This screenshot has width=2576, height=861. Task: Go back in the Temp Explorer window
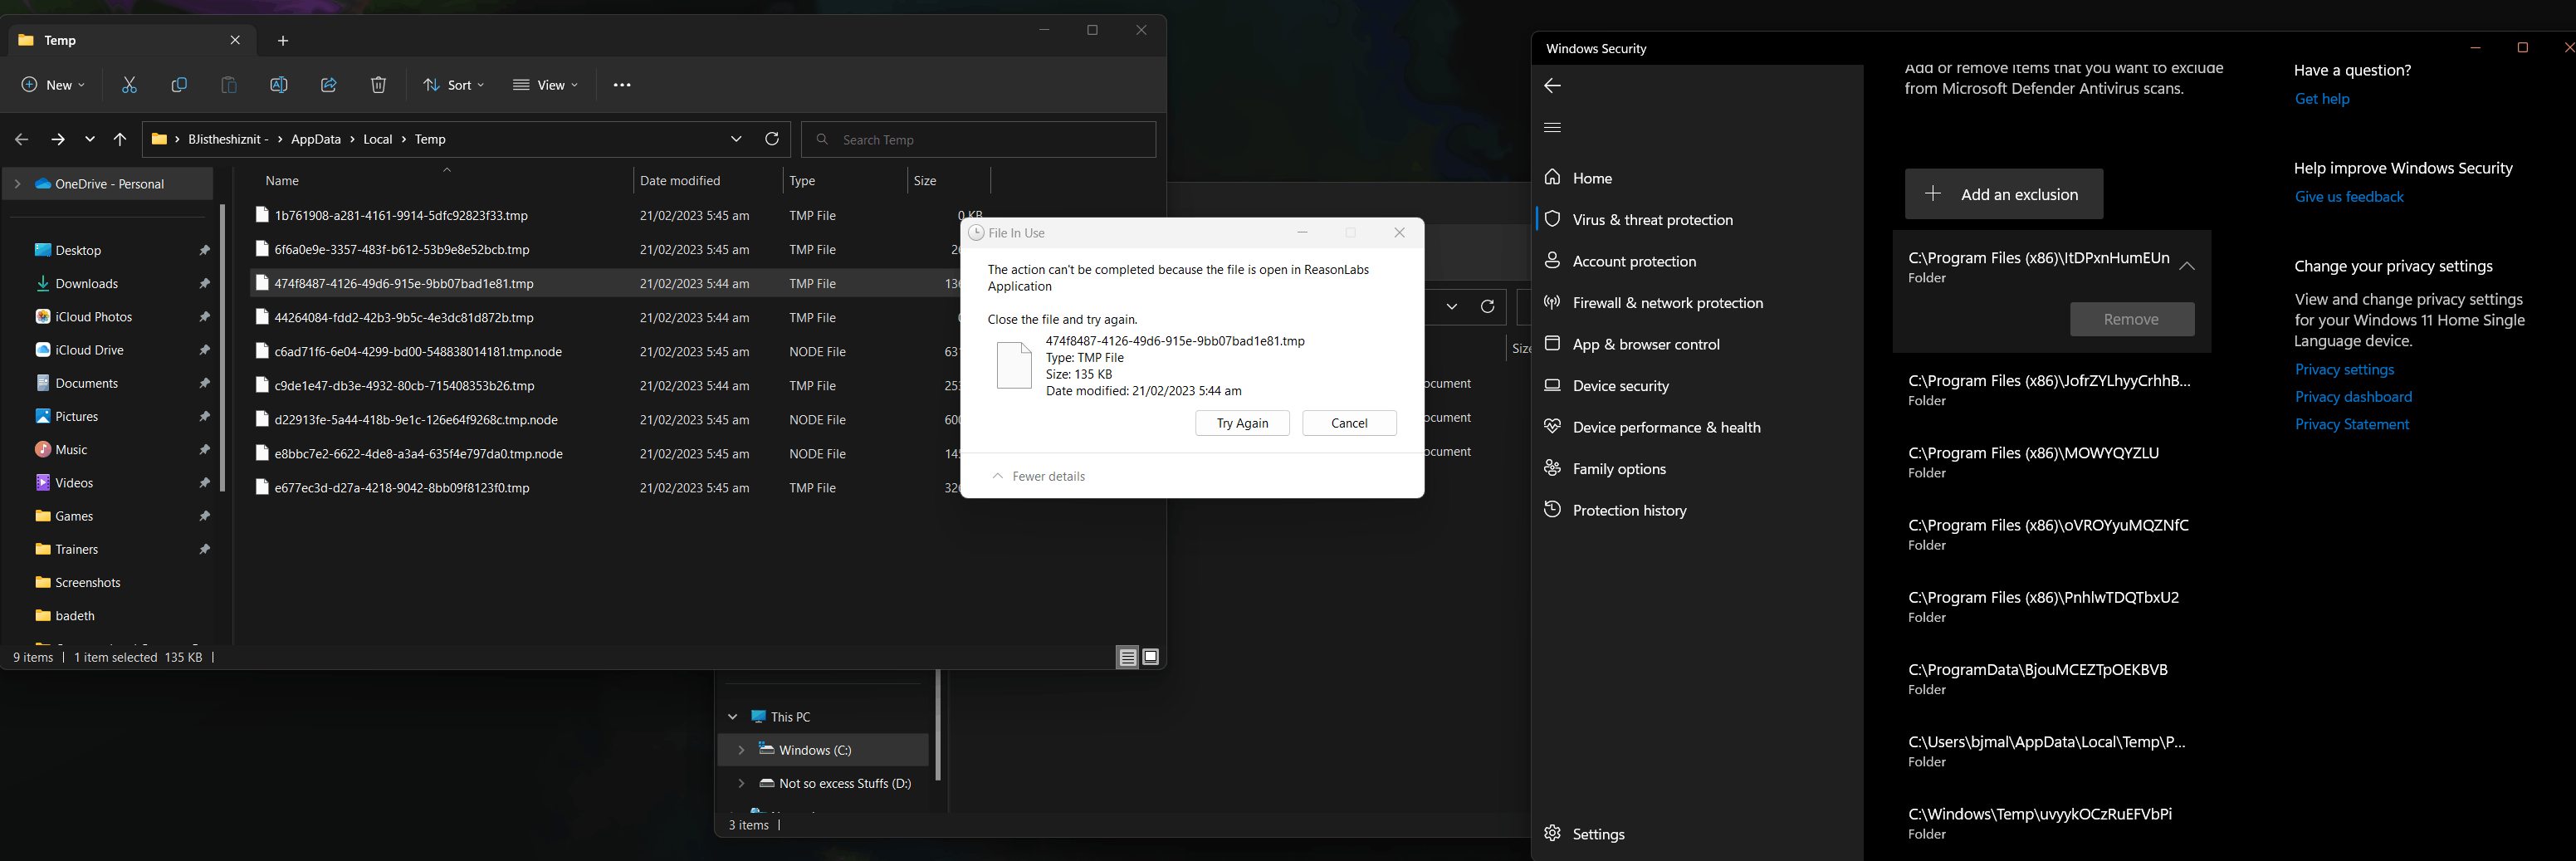point(22,139)
